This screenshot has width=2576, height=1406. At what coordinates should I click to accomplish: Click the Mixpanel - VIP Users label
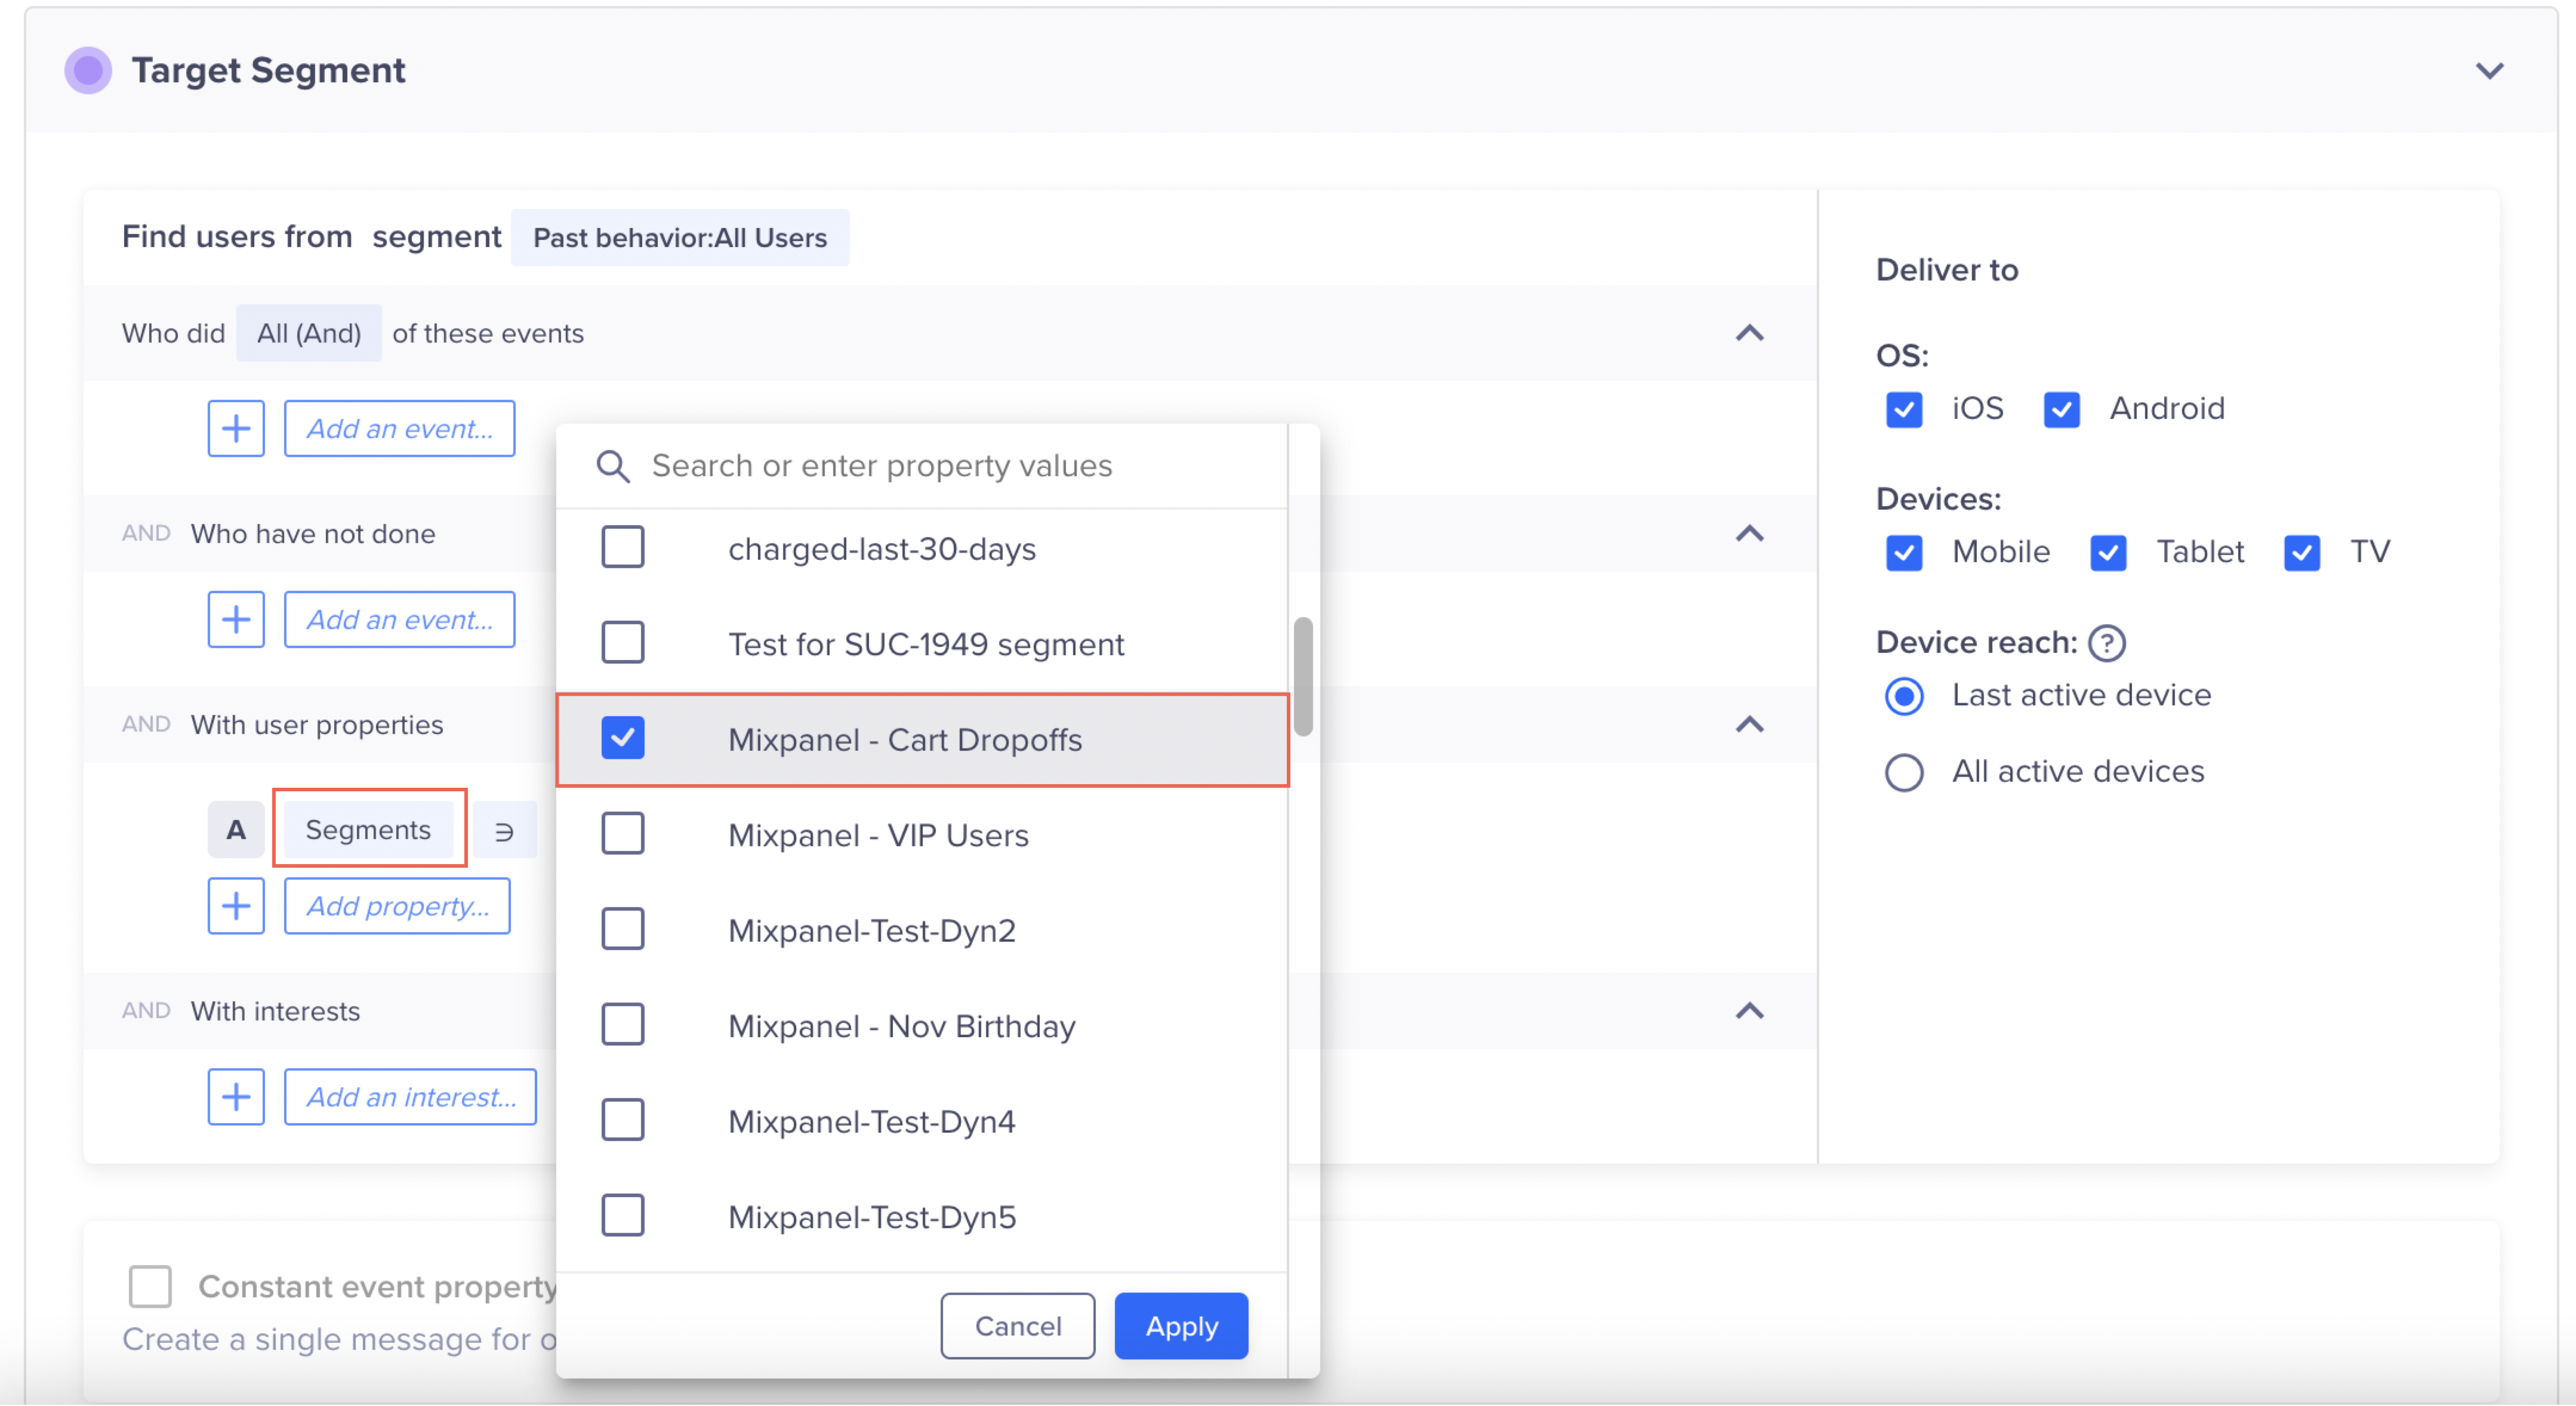[x=879, y=835]
